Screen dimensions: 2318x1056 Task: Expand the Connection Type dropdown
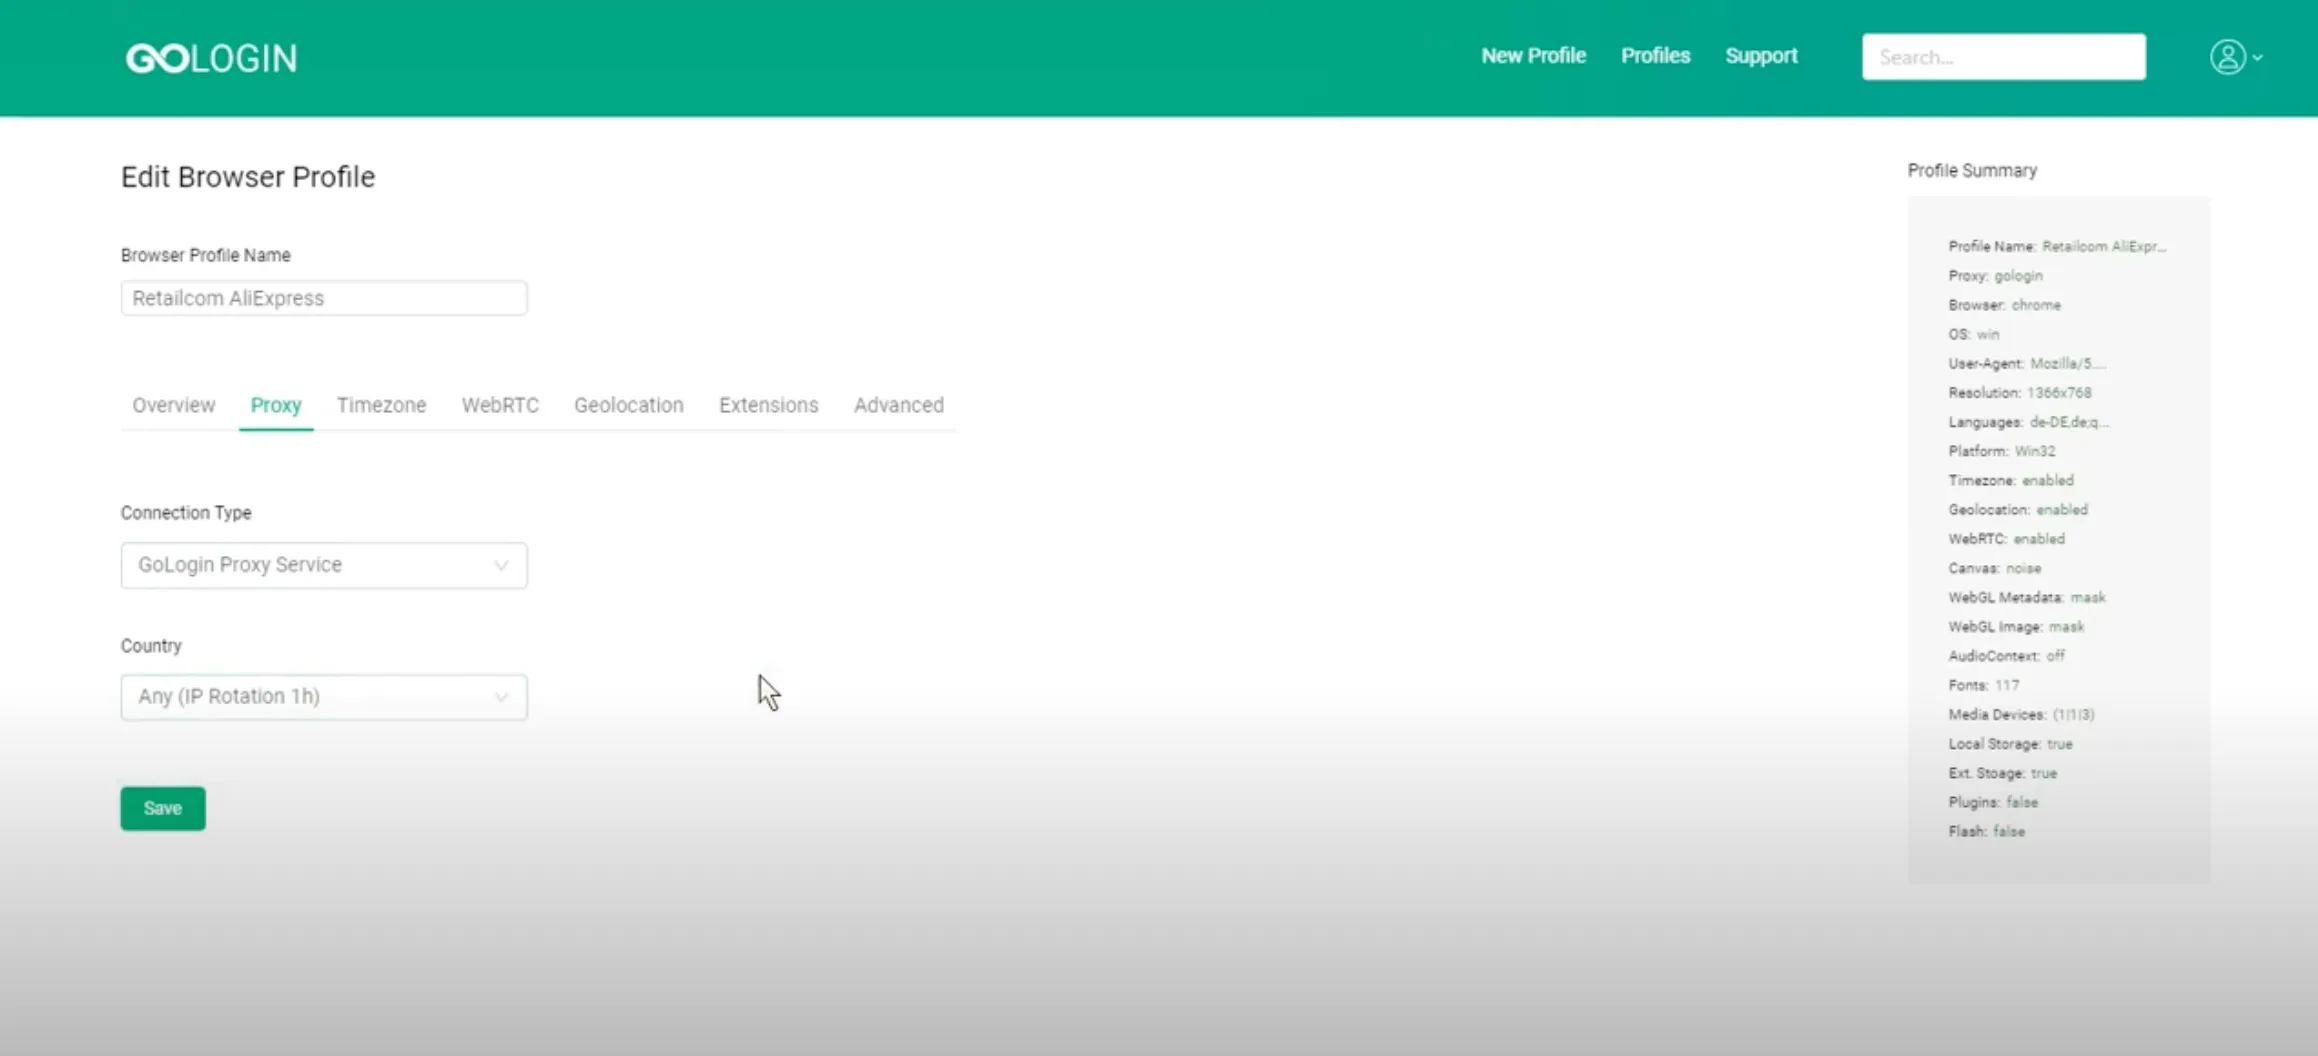[324, 565]
